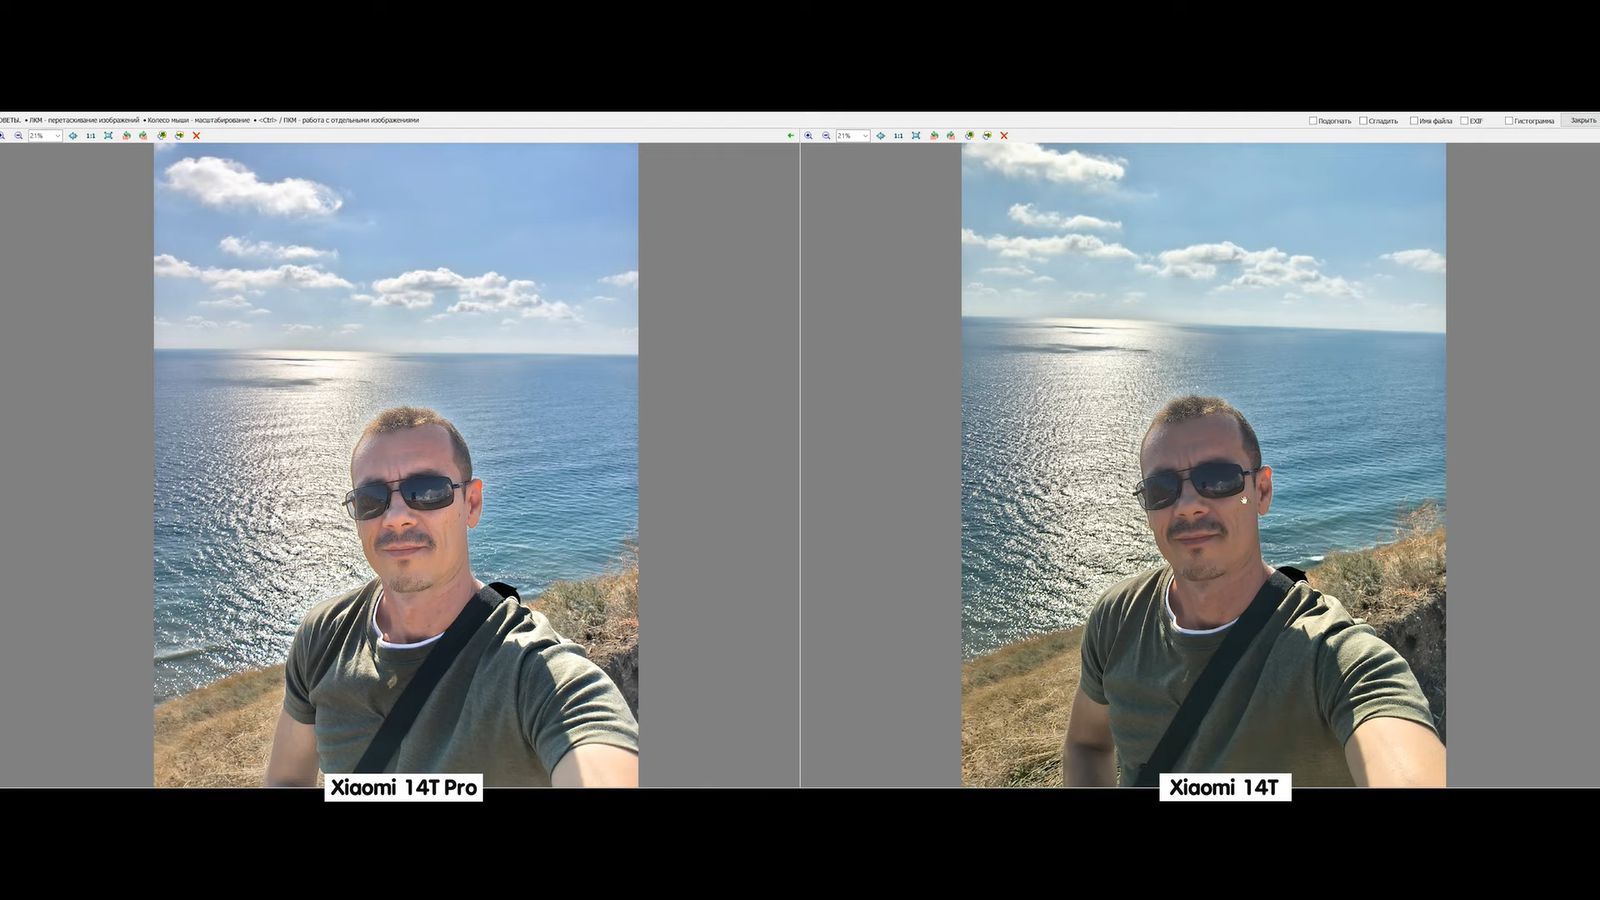Screen dimensions: 1600x900
Task: Rotate the left image counterclockwise
Action: tap(126, 136)
